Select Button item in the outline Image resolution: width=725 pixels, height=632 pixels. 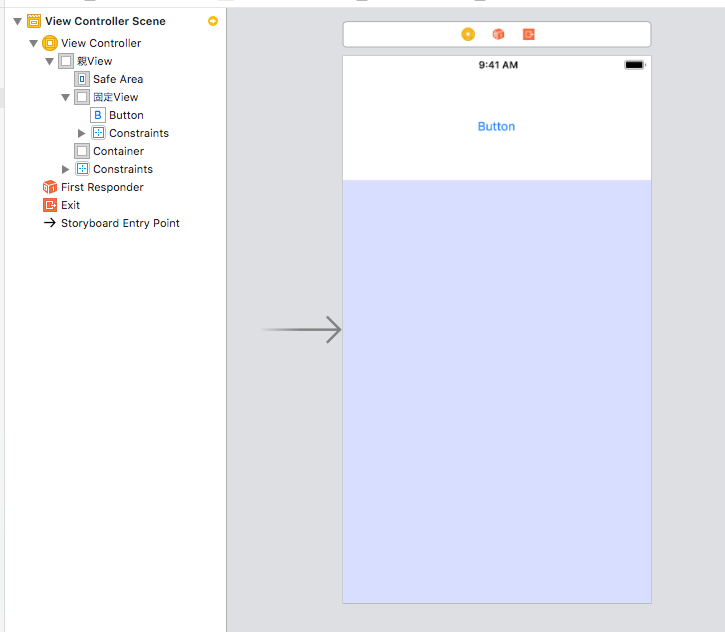[x=126, y=115]
